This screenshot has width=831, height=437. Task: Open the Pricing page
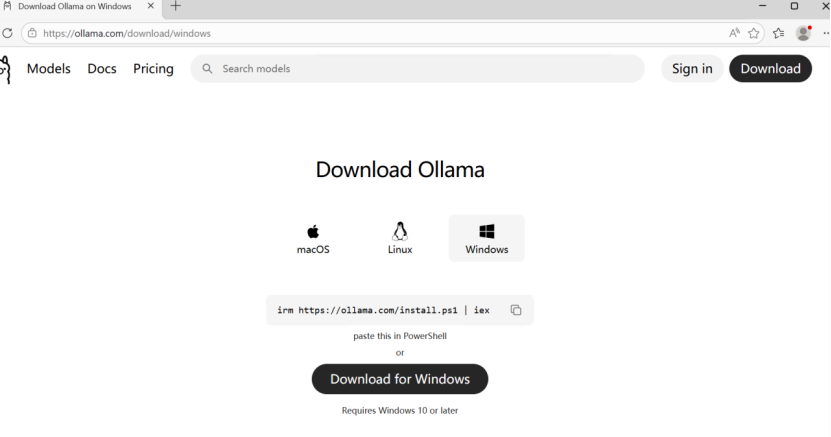coord(153,69)
